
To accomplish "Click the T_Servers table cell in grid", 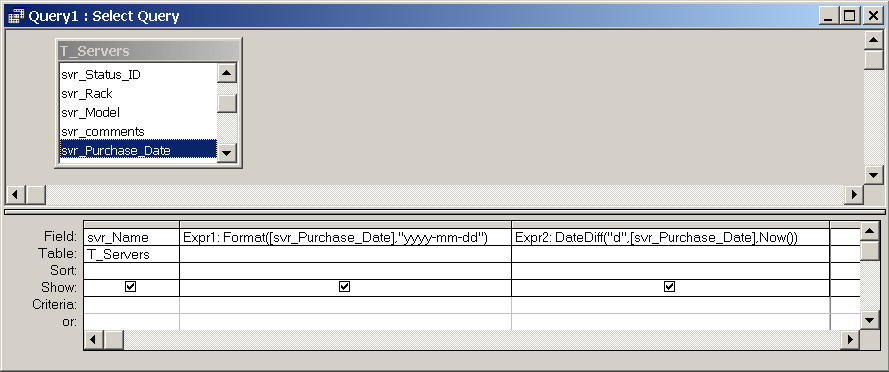I will [x=132, y=254].
